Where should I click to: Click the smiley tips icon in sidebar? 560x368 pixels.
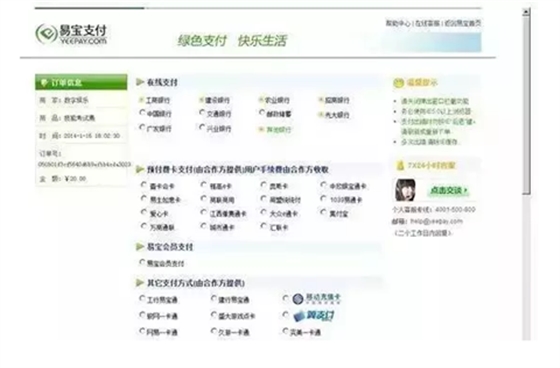(398, 83)
